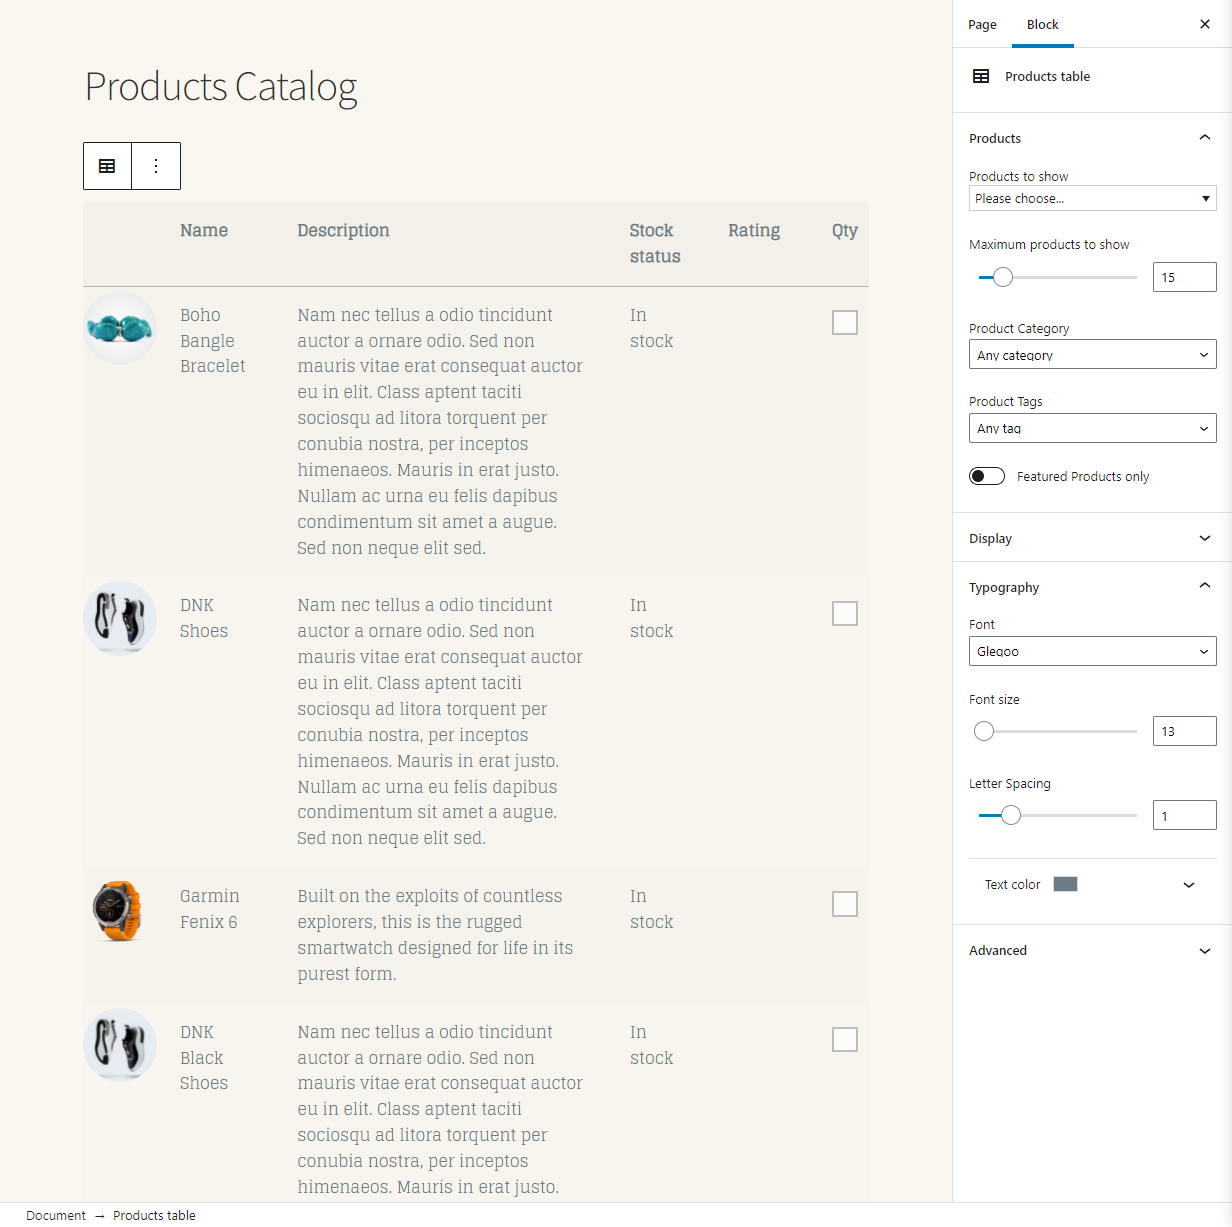Switch to the Page tab

982,24
